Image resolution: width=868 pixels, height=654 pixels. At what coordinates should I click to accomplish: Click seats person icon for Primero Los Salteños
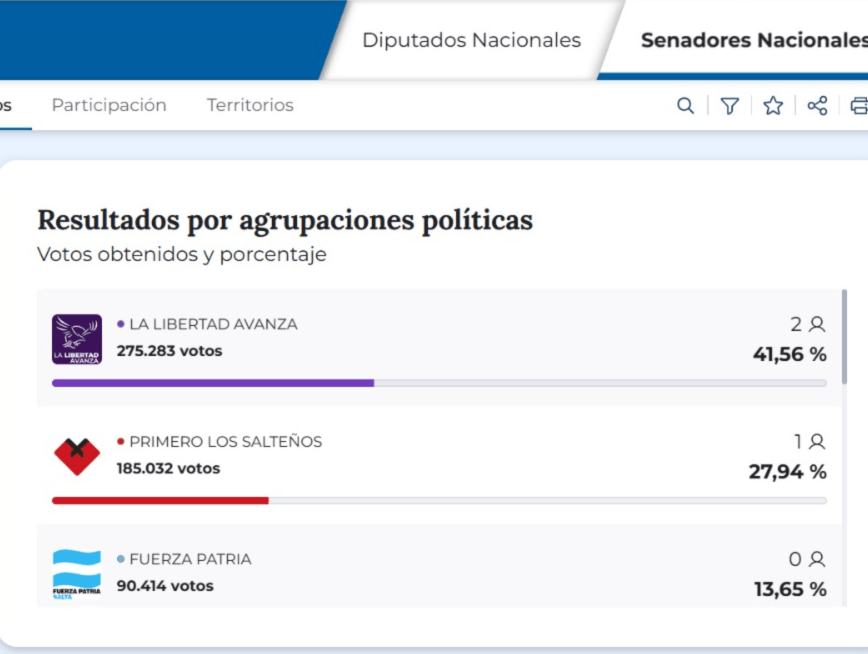coord(817,441)
